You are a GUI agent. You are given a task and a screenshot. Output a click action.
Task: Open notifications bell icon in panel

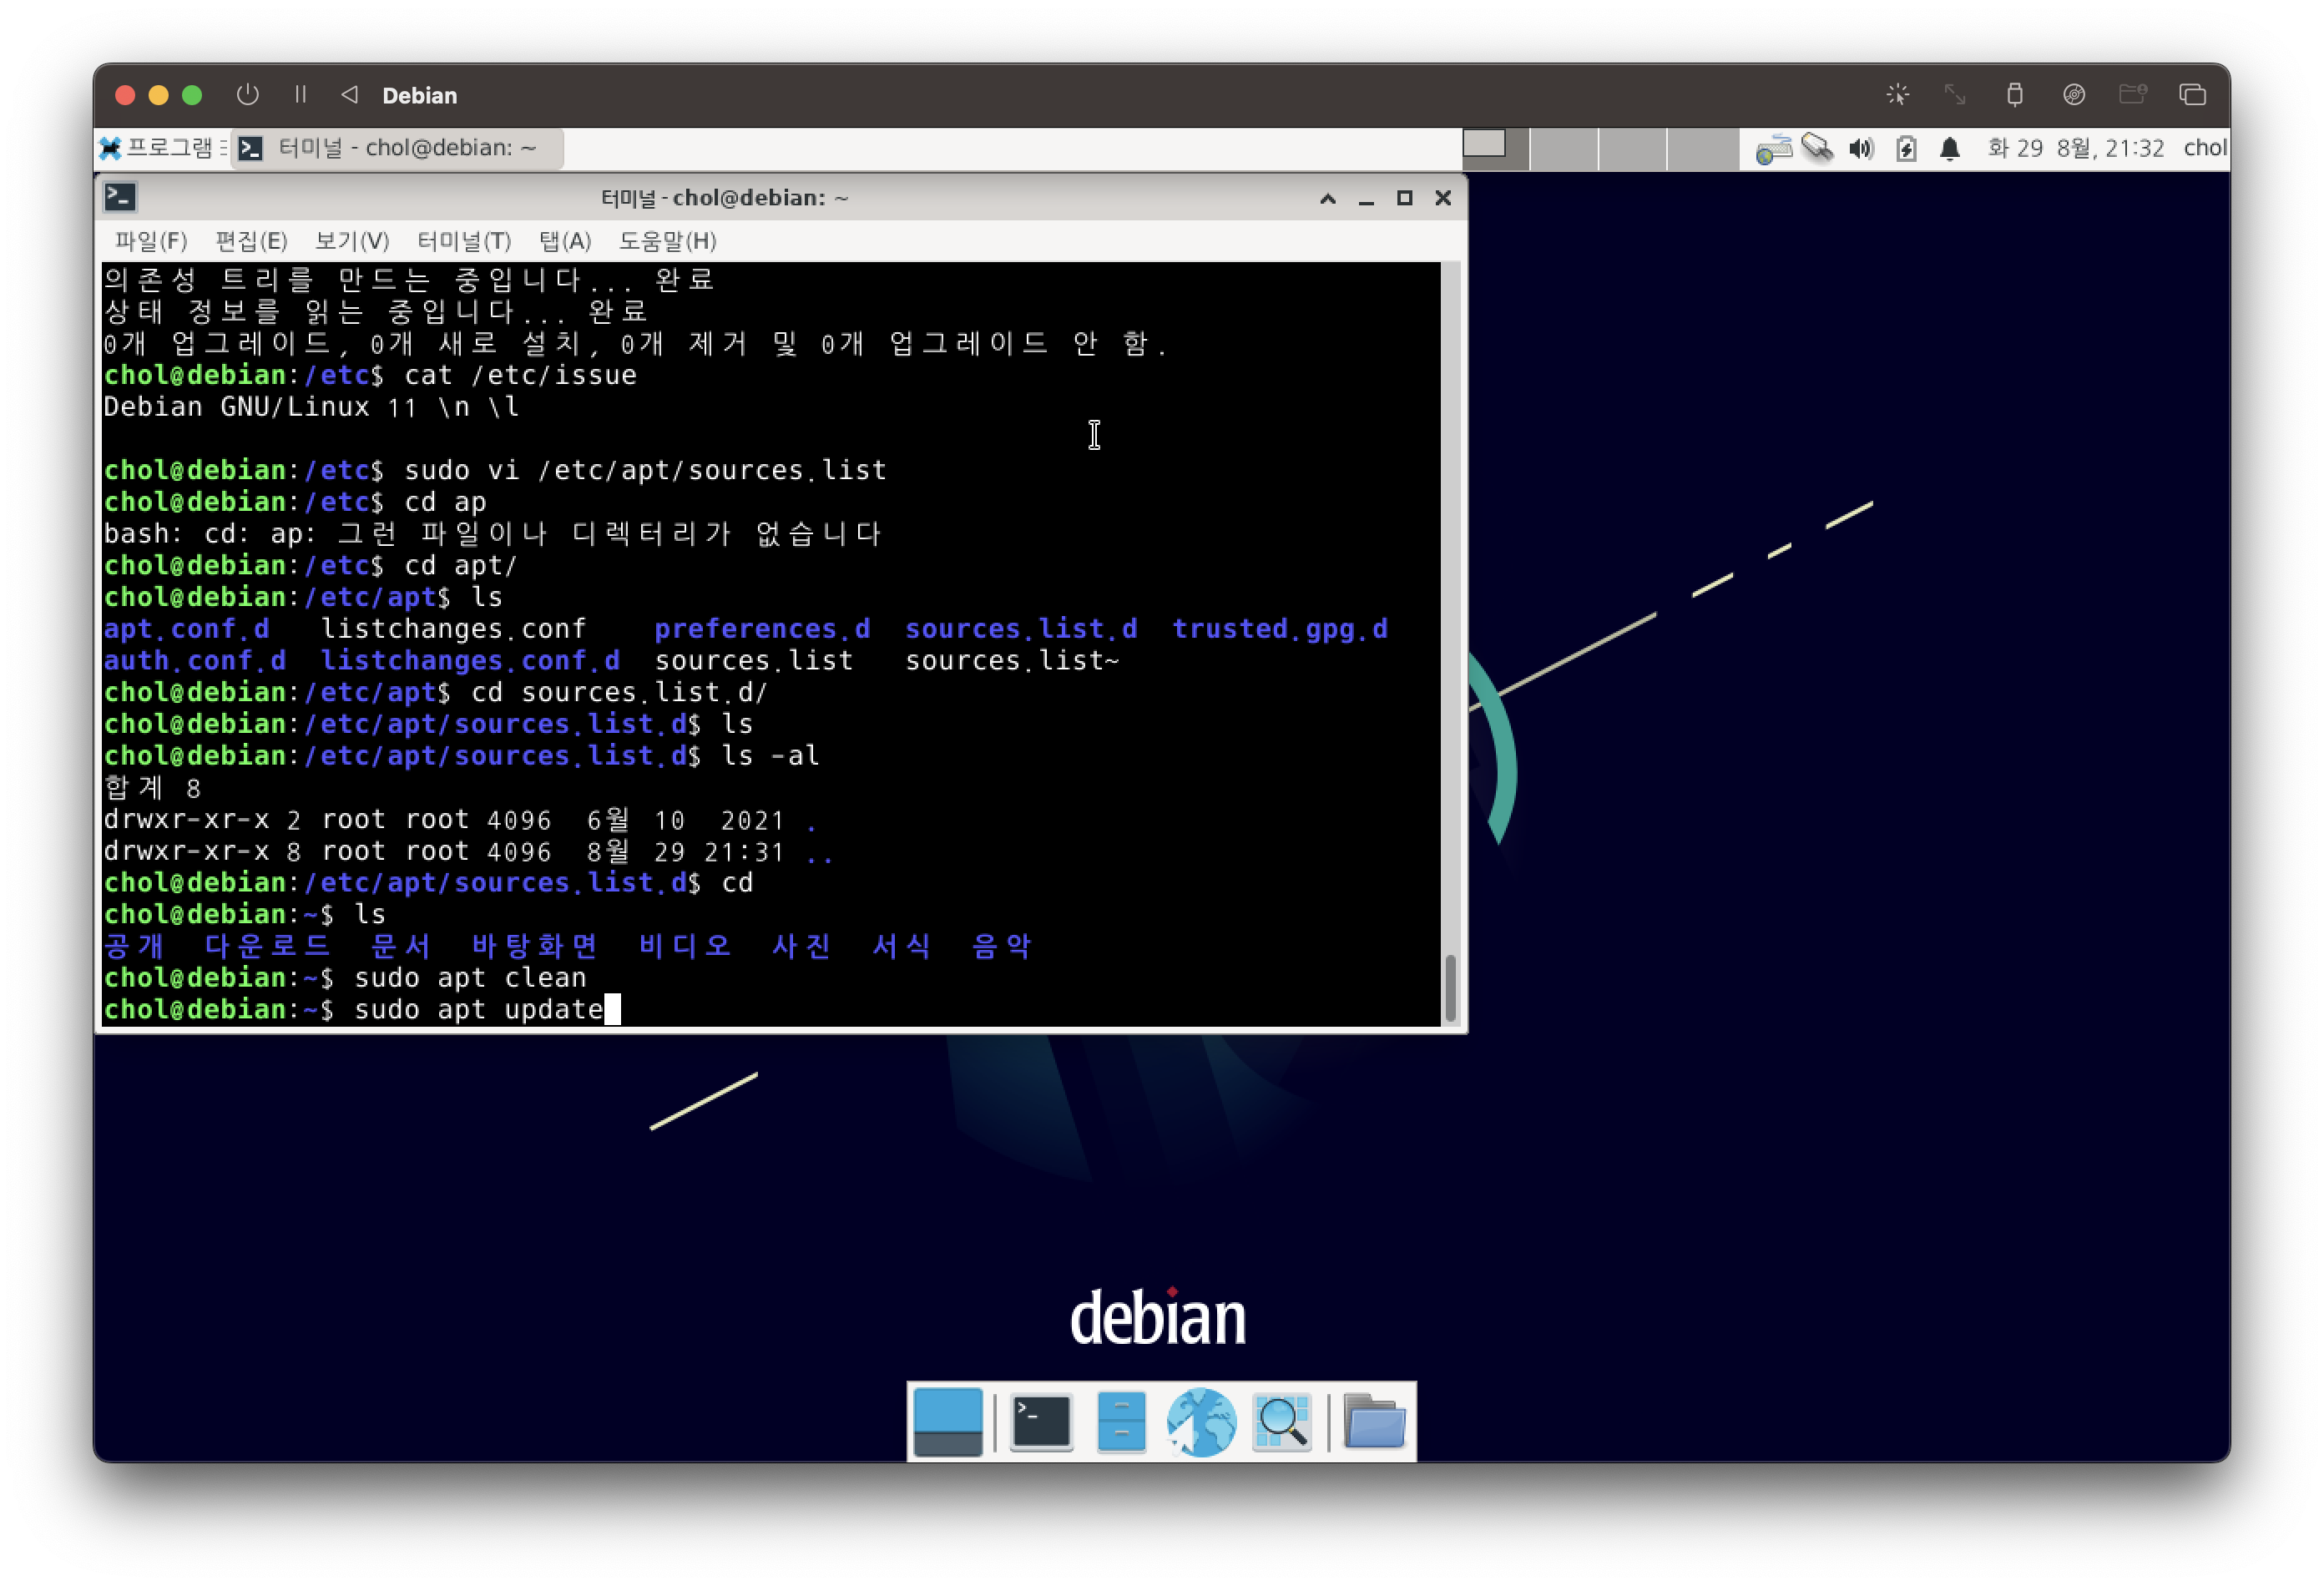tap(1949, 149)
